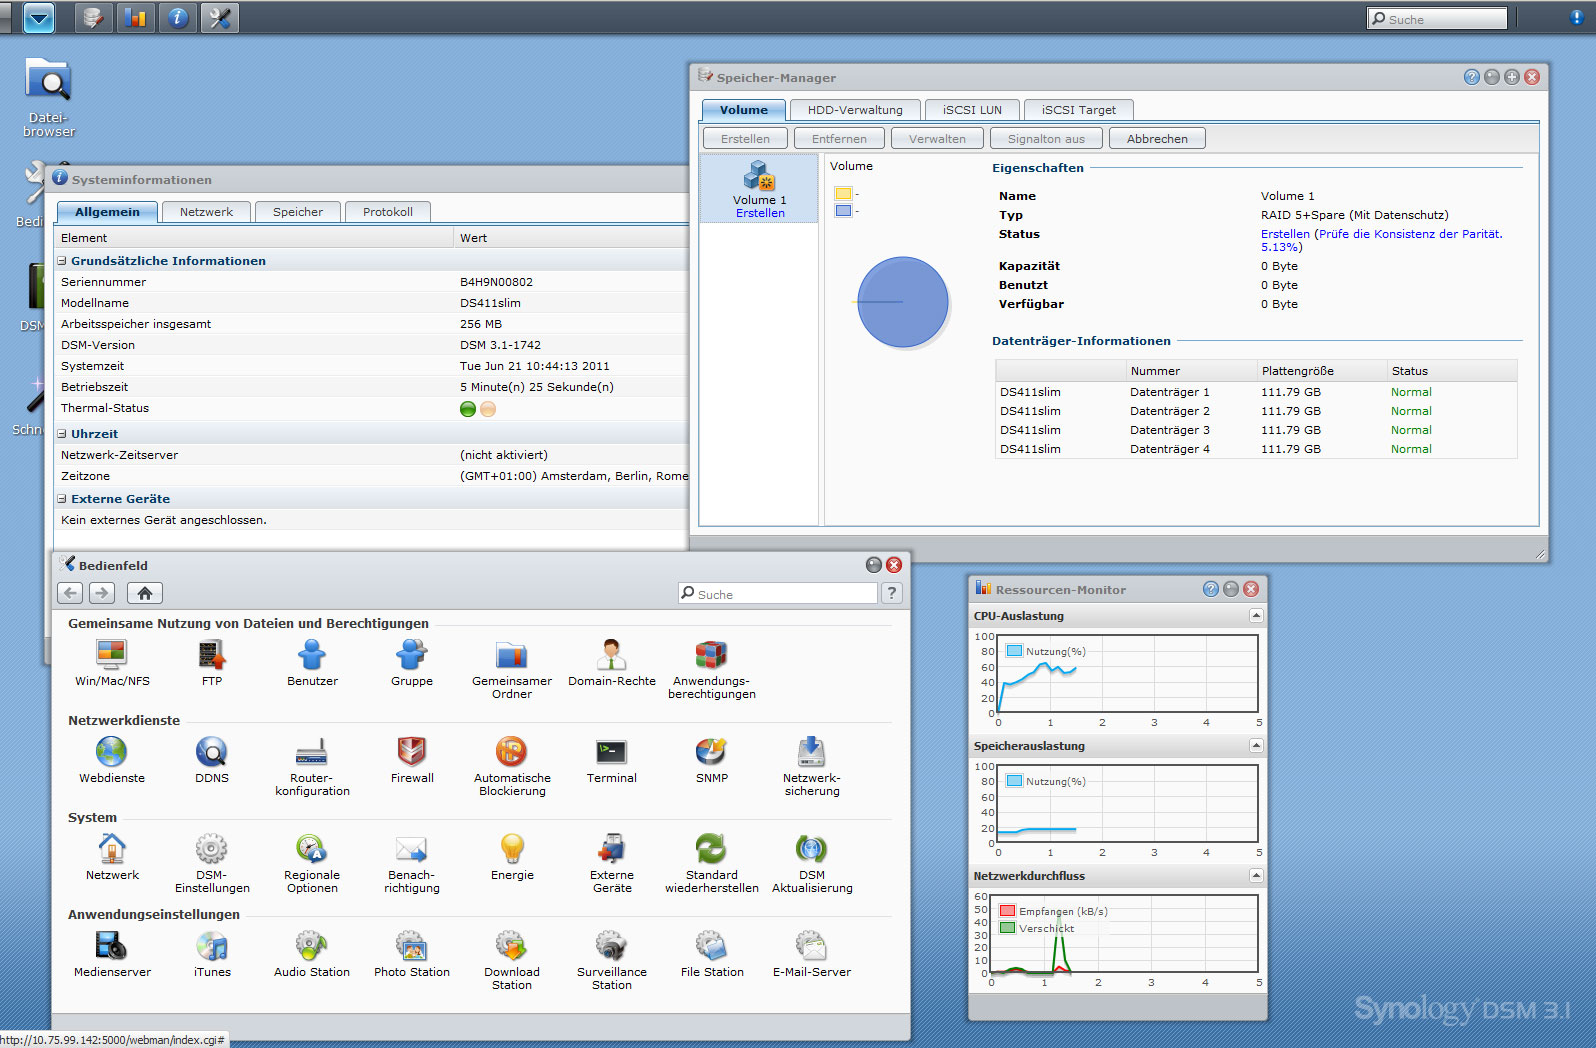
Task: Open SNMP settings
Action: coord(712,760)
